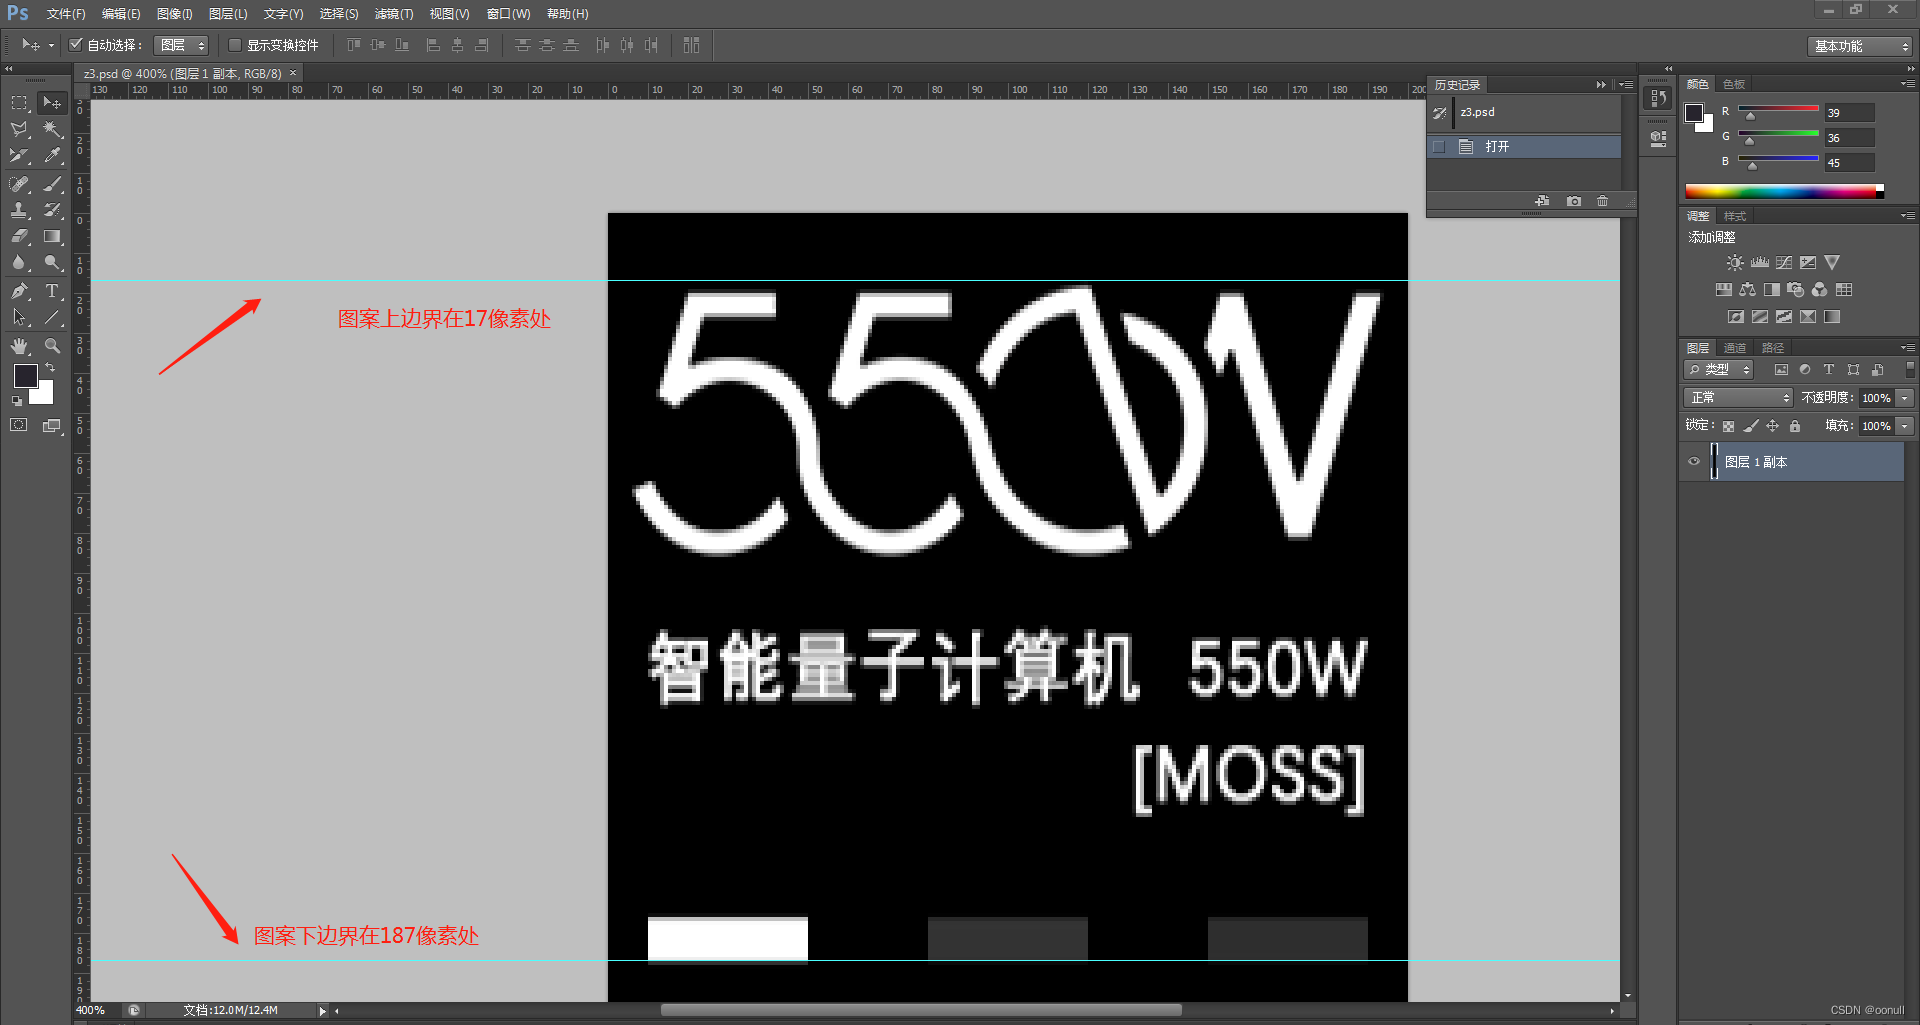
Task: Select the Eraser tool
Action: coord(19,237)
